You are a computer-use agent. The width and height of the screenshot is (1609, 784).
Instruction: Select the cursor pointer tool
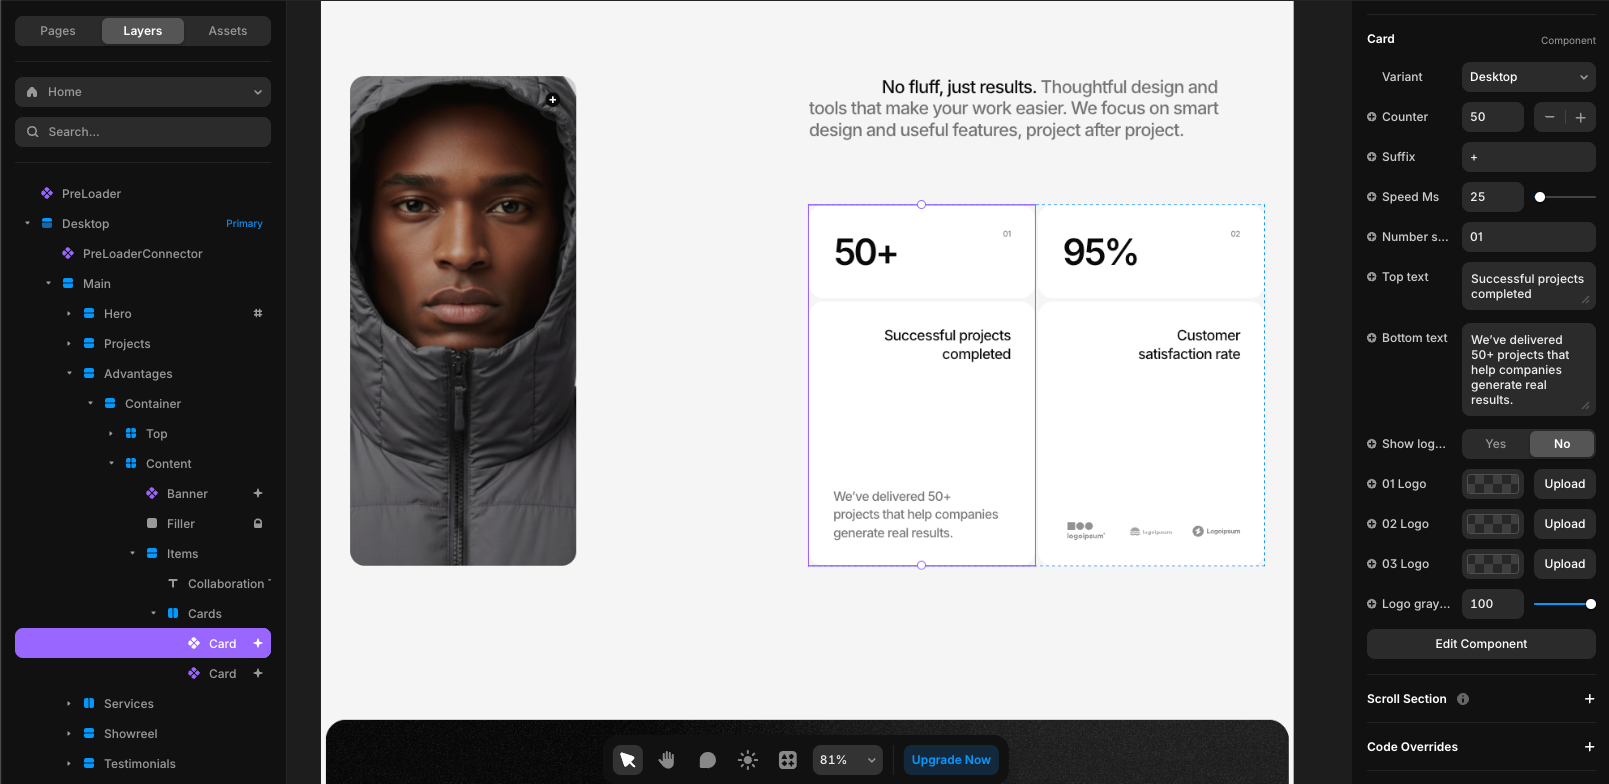628,760
